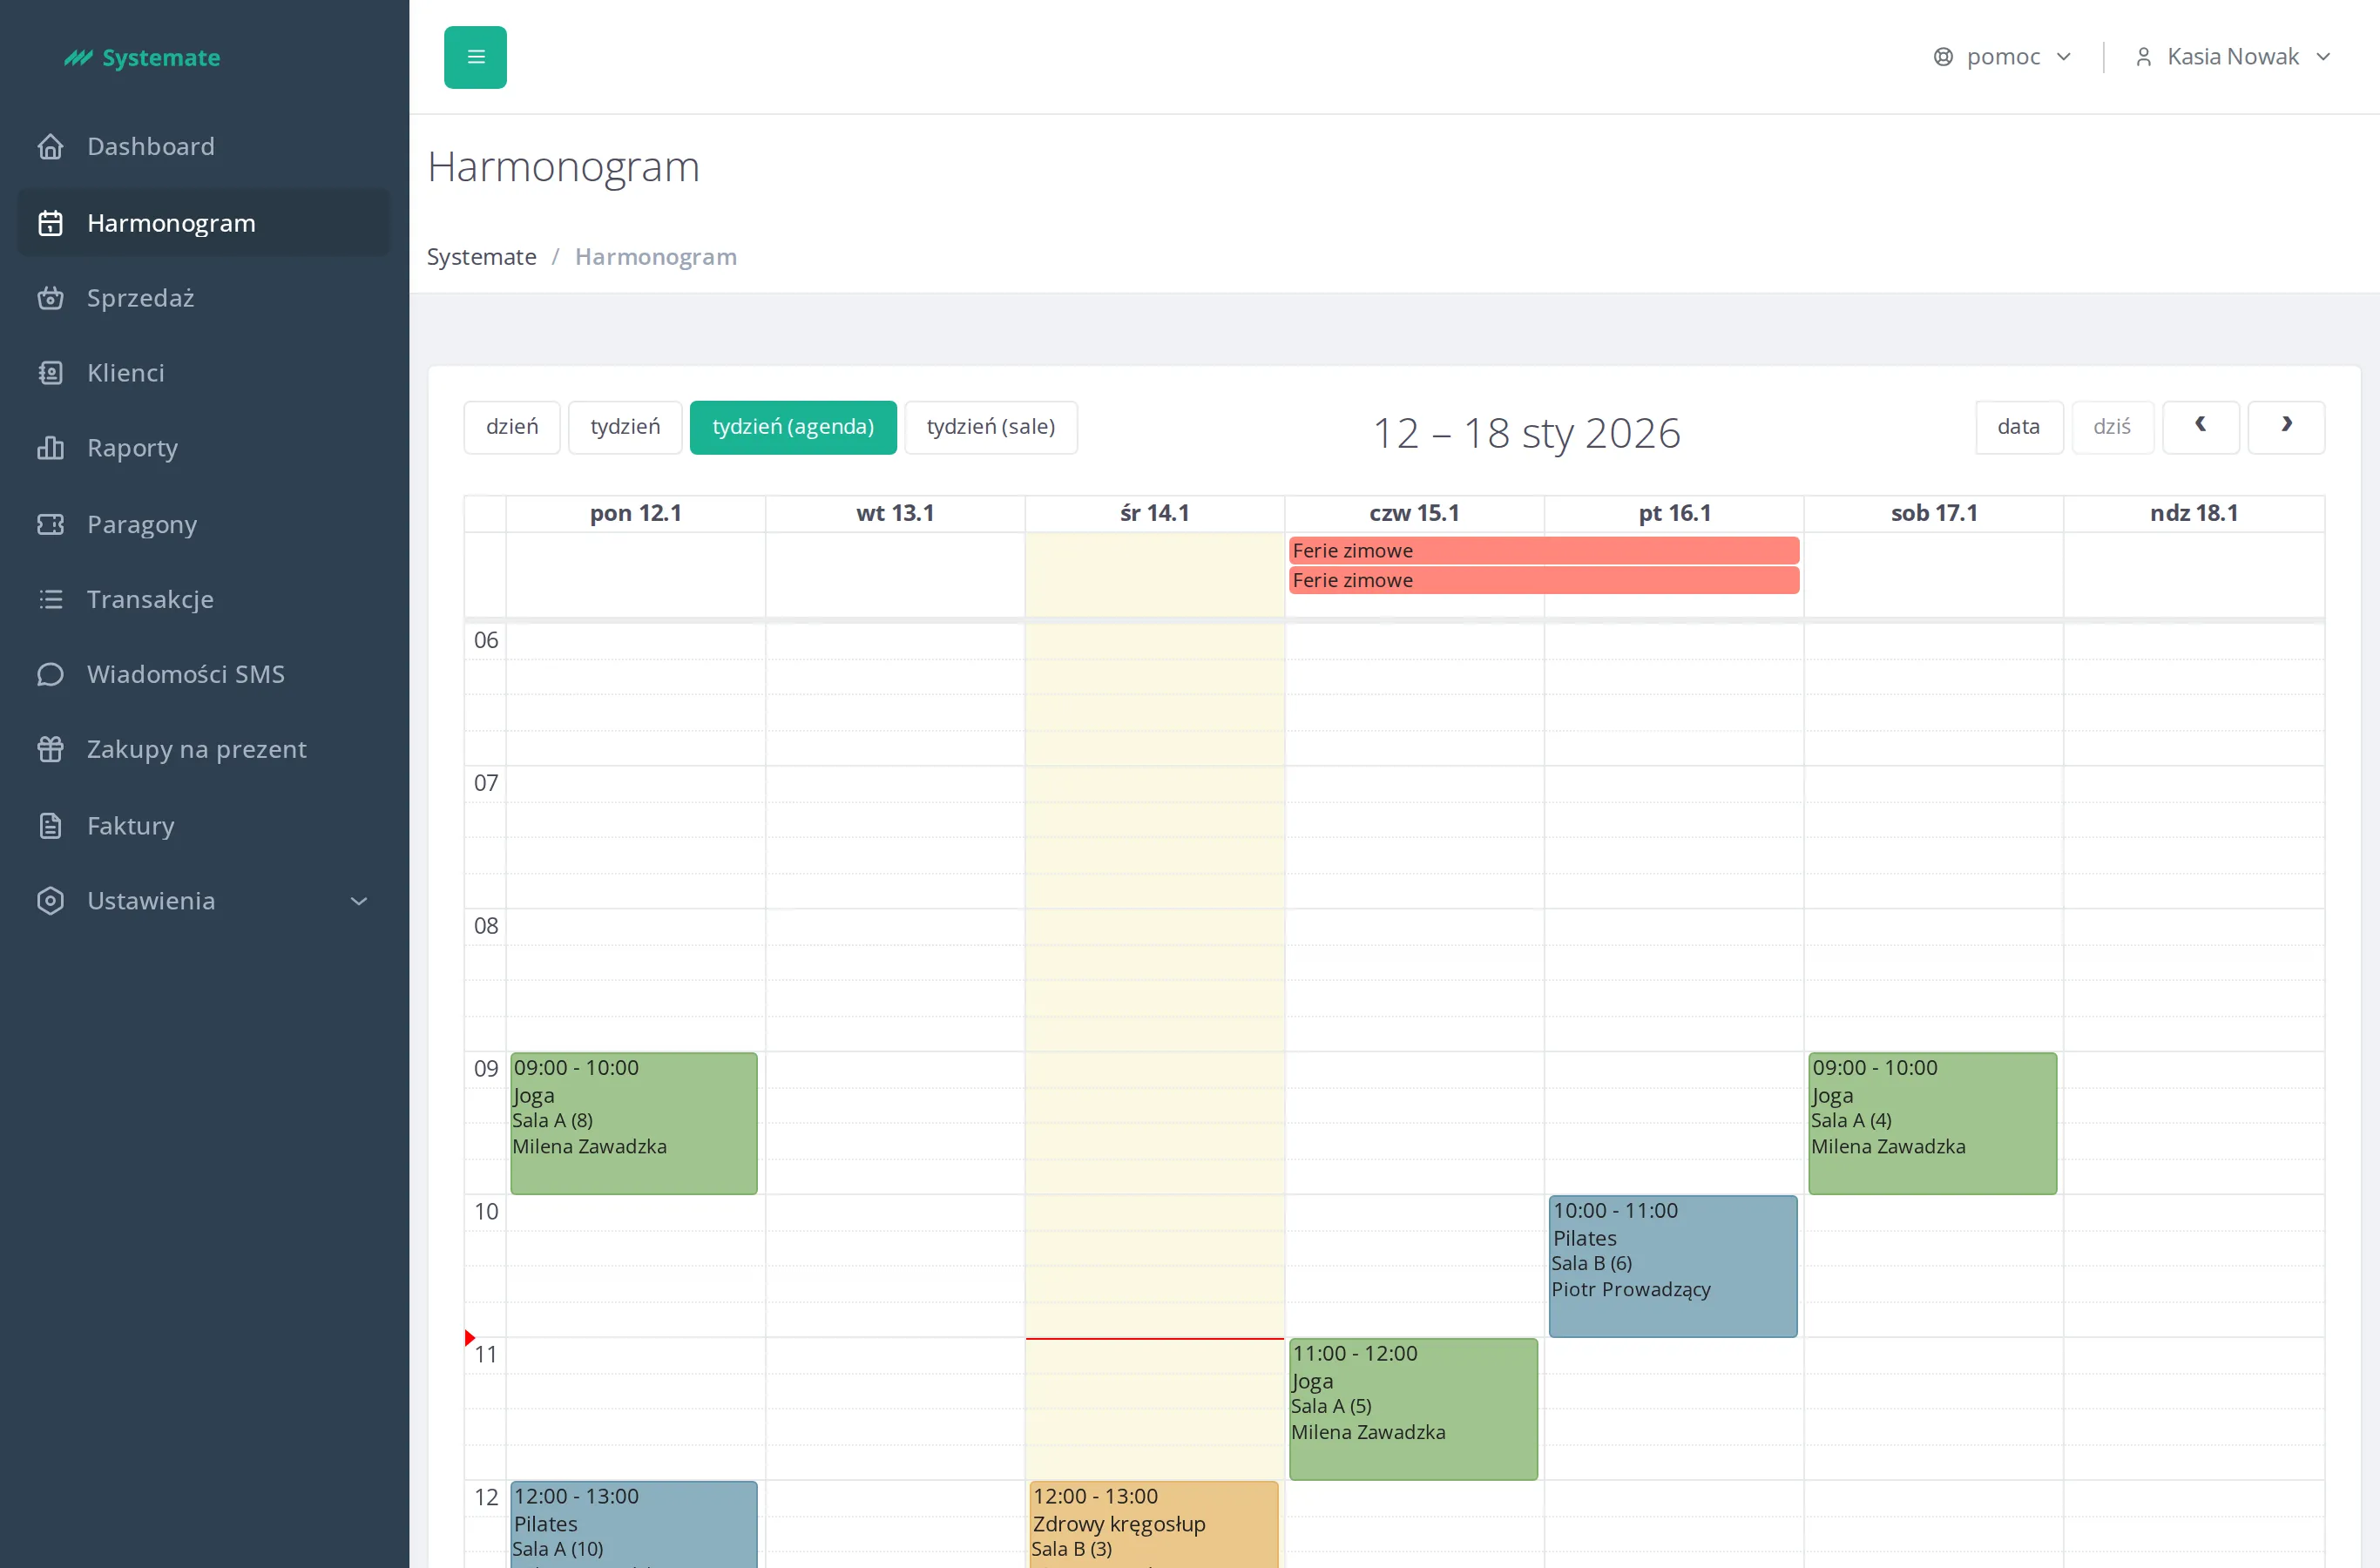
Task: Click Systemate breadcrumb link
Action: (481, 257)
